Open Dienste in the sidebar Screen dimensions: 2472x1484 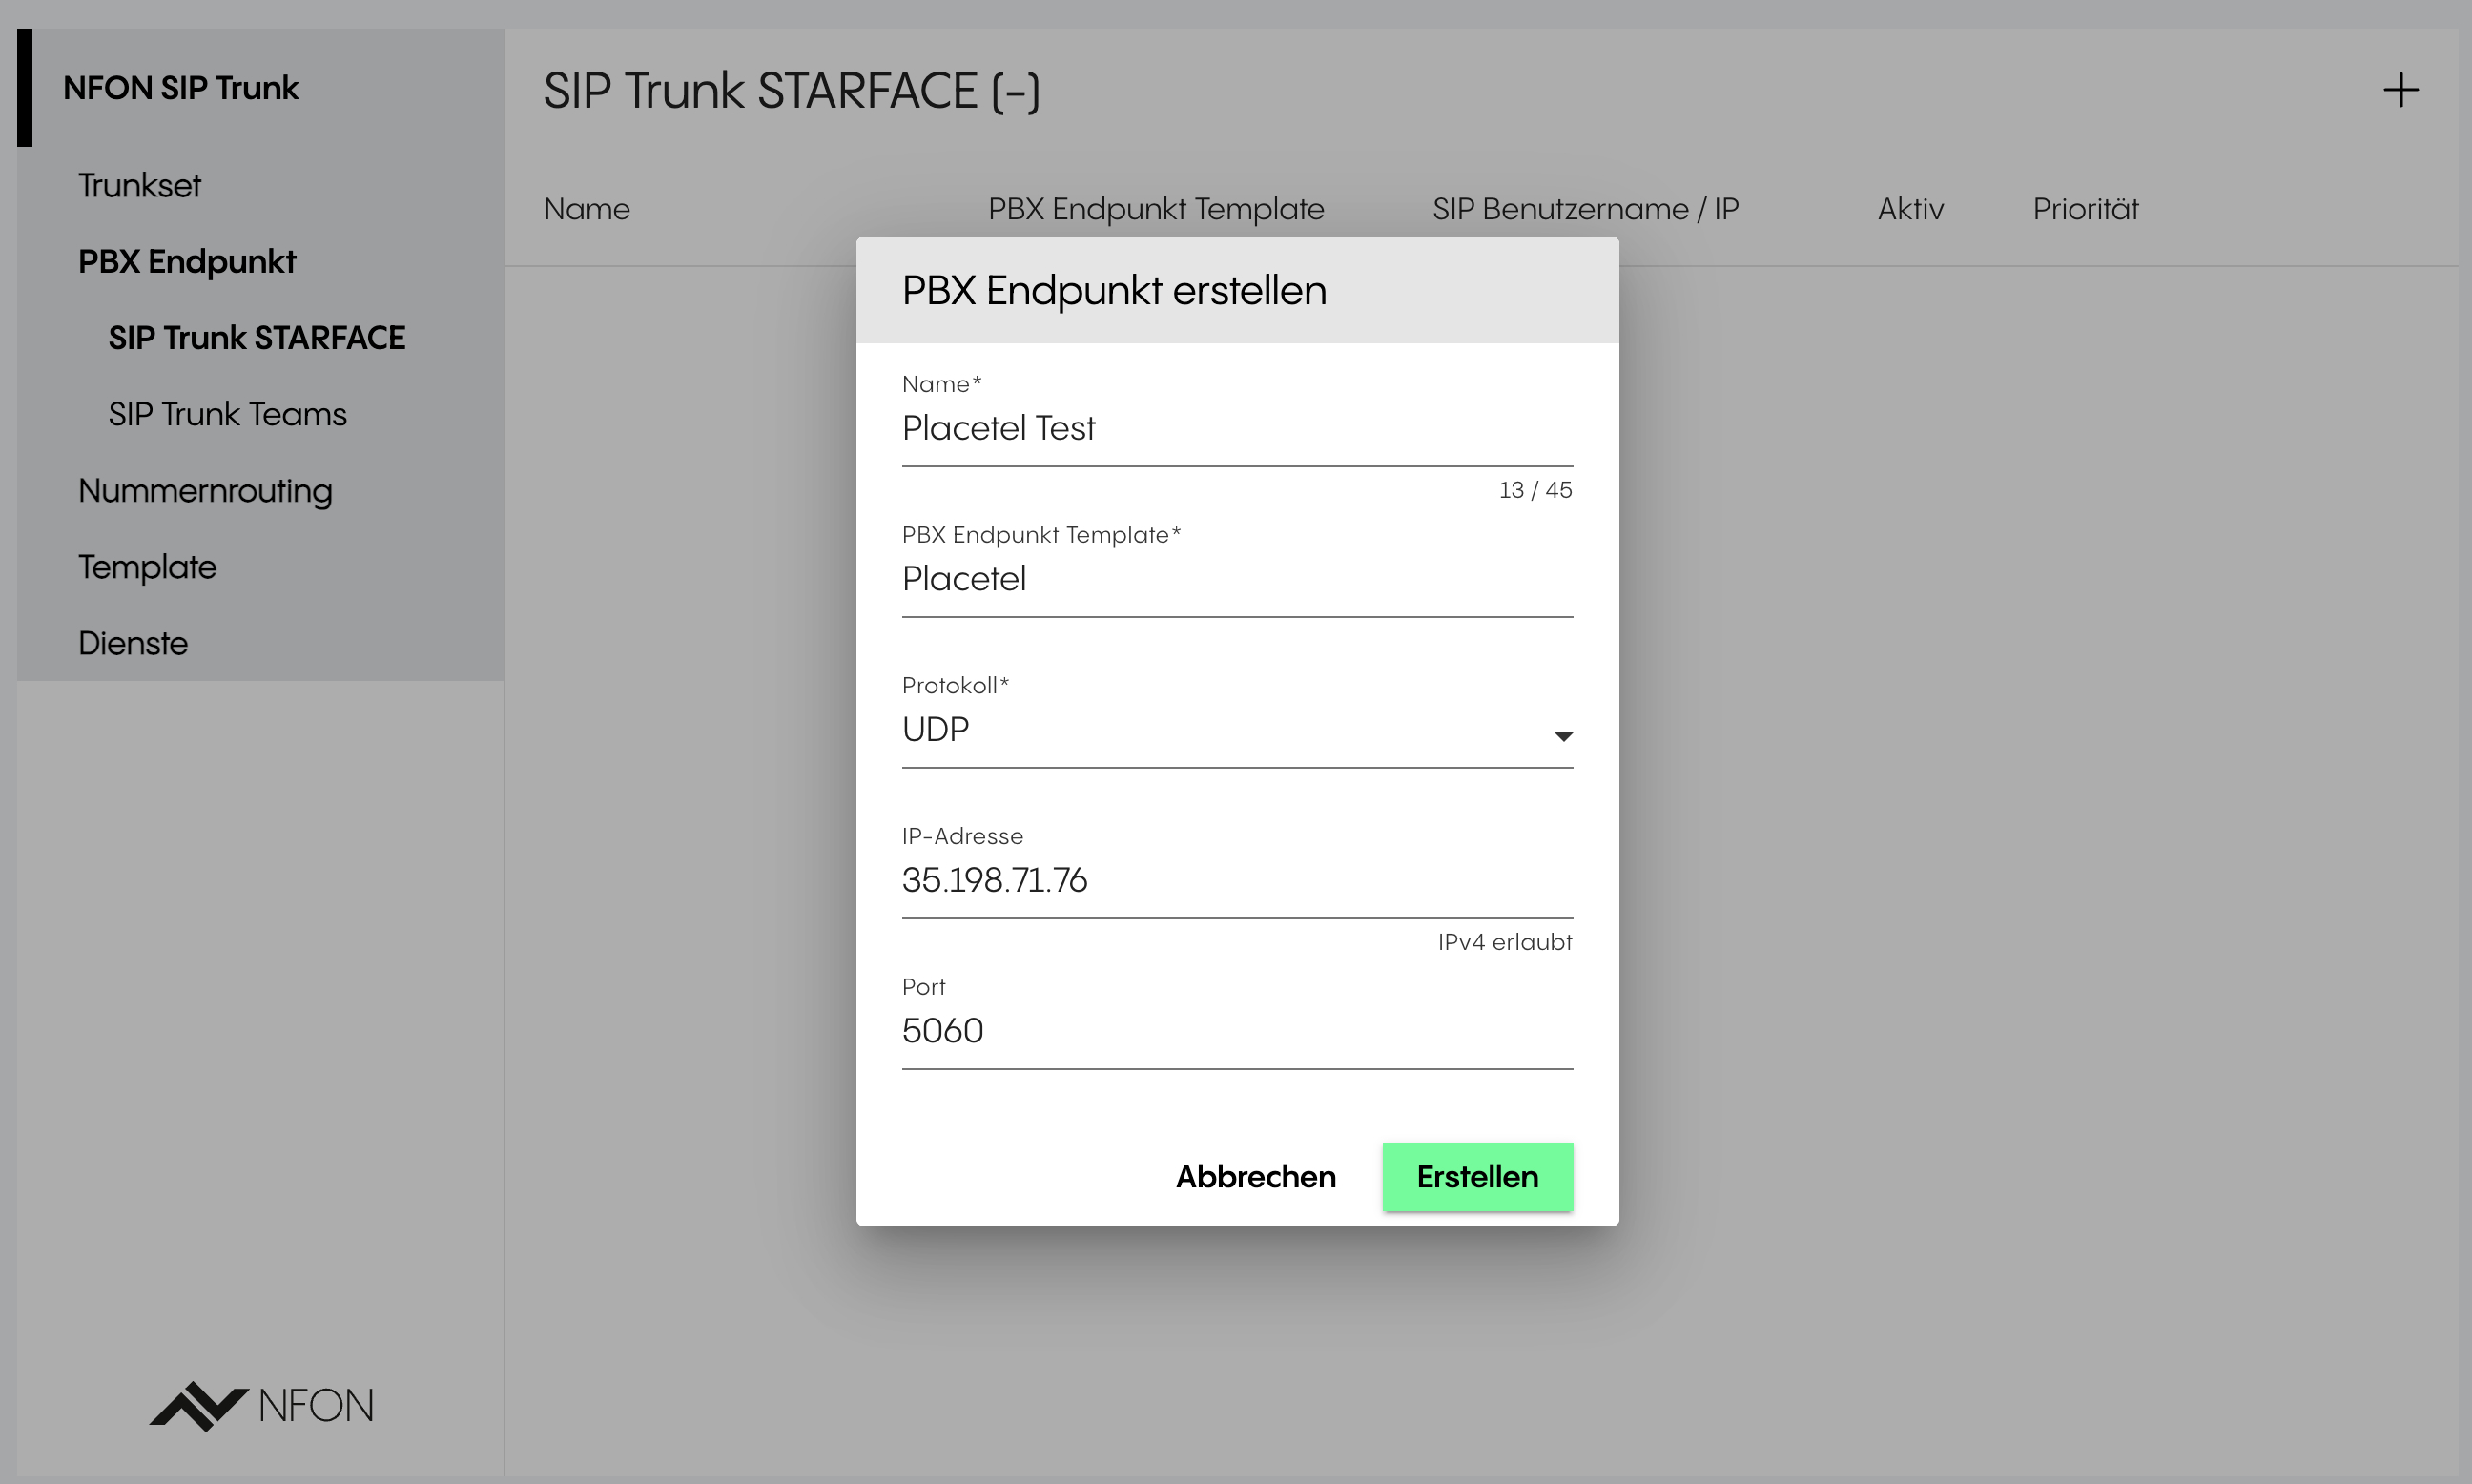(133, 643)
